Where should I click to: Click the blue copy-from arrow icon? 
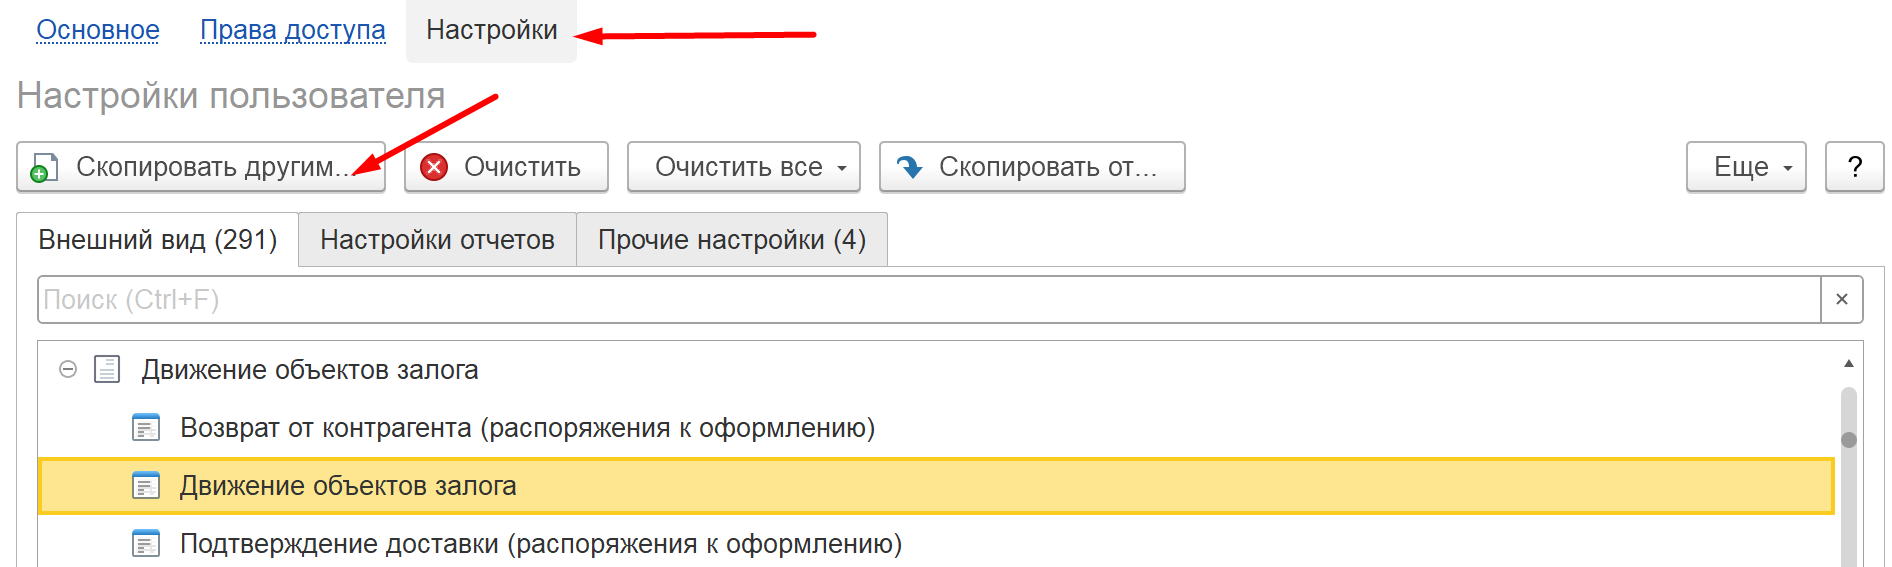[x=910, y=167]
